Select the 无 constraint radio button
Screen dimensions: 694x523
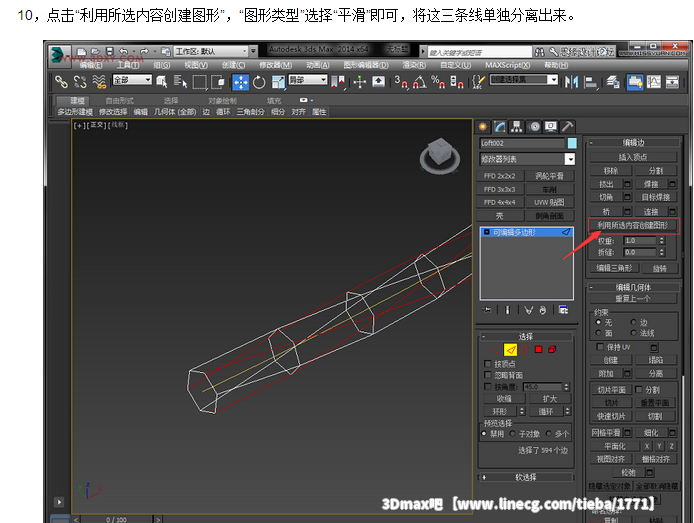tap(599, 322)
